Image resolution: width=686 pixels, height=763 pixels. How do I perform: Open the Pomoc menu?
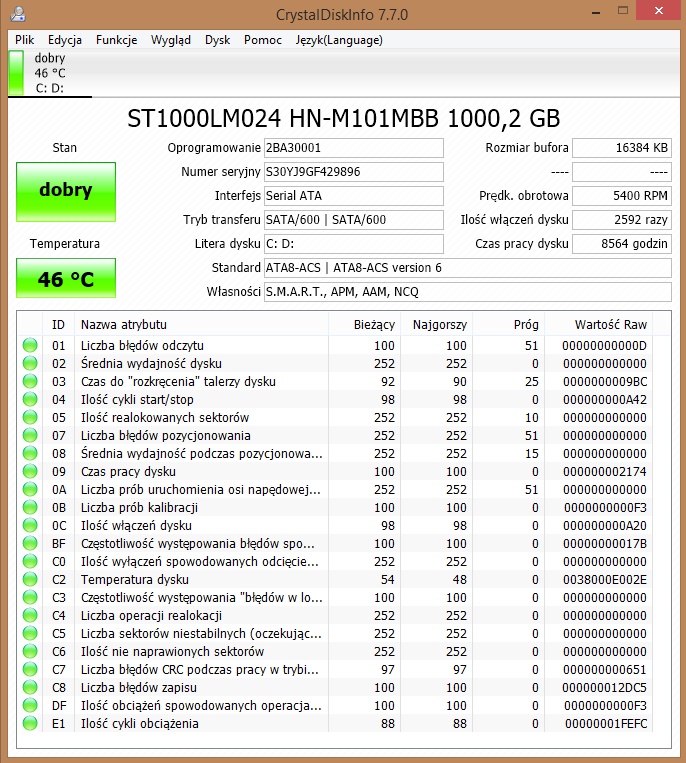[x=263, y=40]
